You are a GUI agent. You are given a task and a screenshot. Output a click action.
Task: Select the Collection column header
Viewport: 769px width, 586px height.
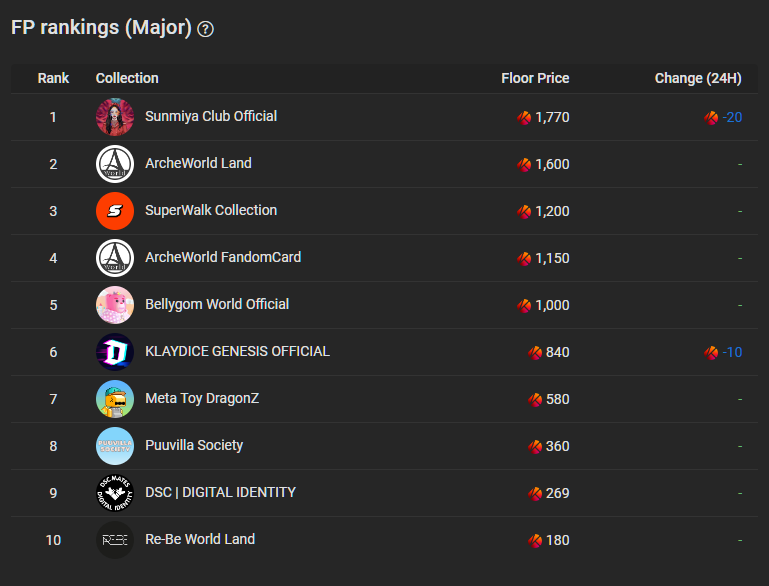(x=127, y=78)
